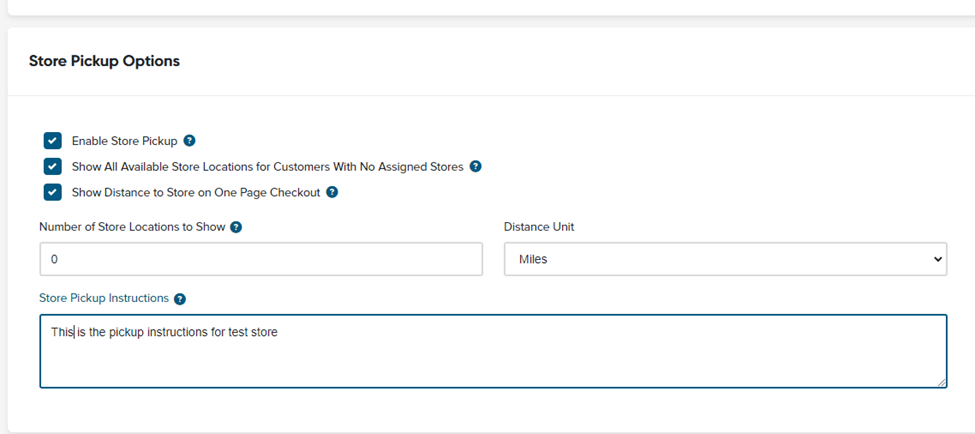Screen dimensions: 975x434
Task: Toggle Show All Available Store Locations checkbox
Action: tap(53, 167)
